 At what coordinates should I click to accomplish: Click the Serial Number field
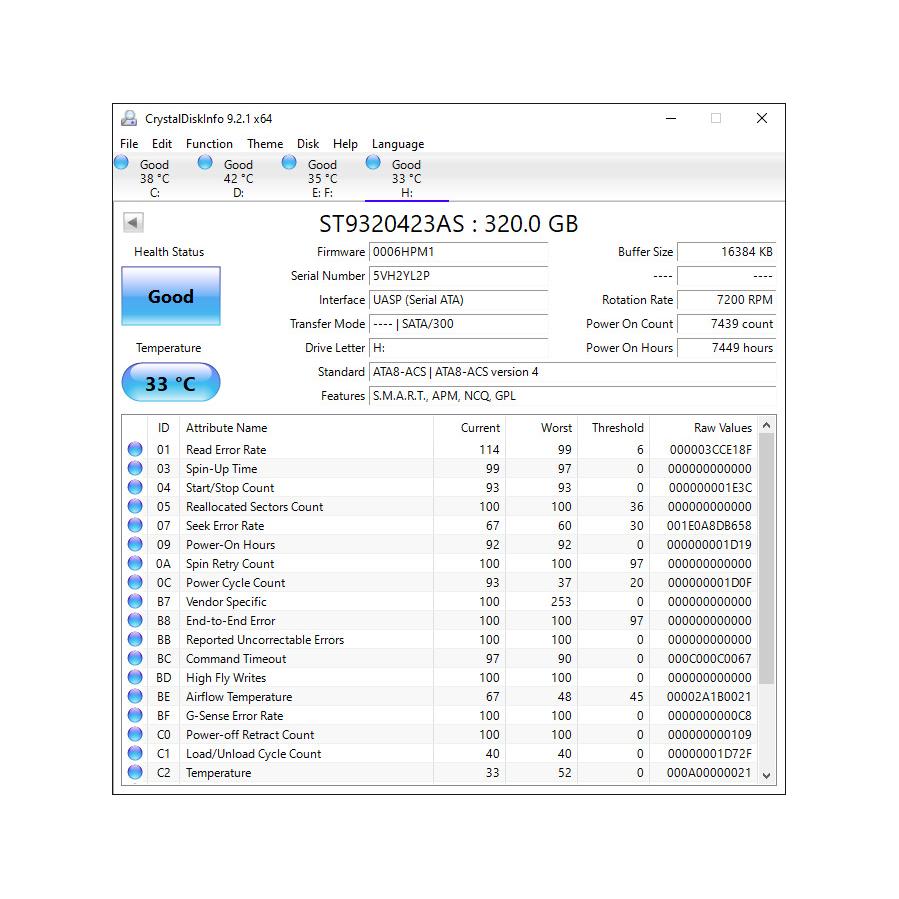(x=458, y=276)
